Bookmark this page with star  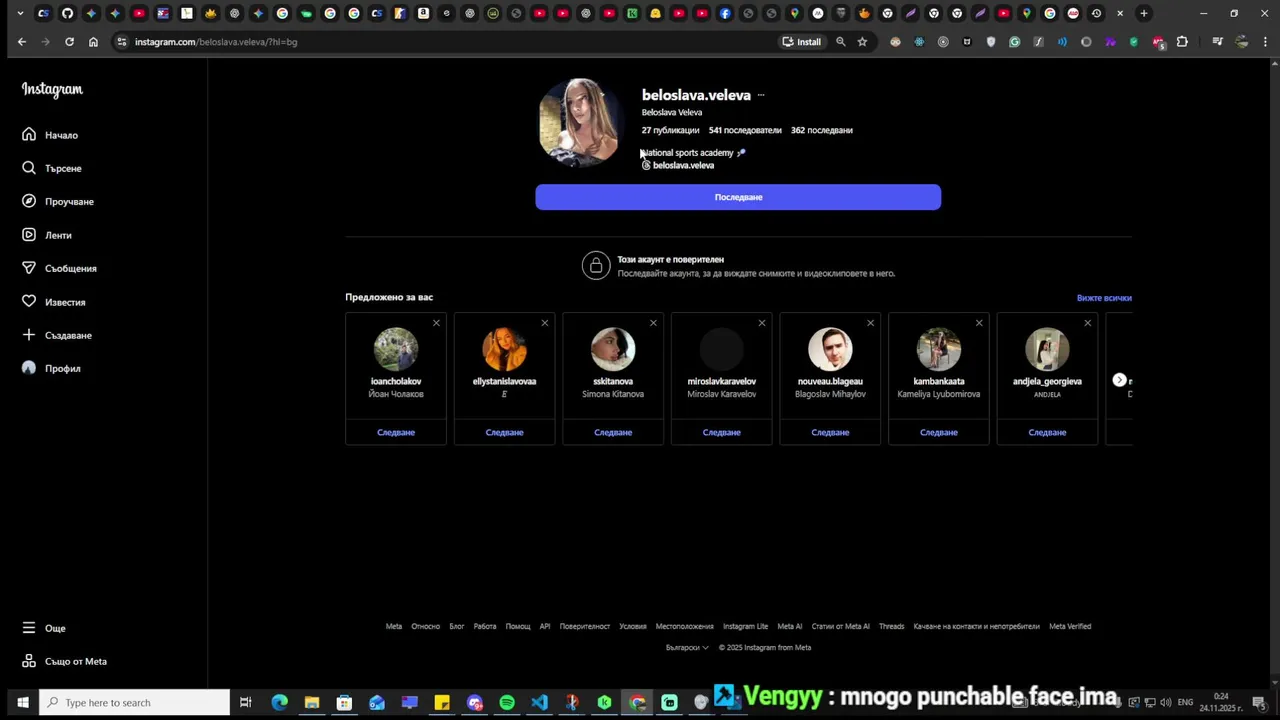pos(862,42)
